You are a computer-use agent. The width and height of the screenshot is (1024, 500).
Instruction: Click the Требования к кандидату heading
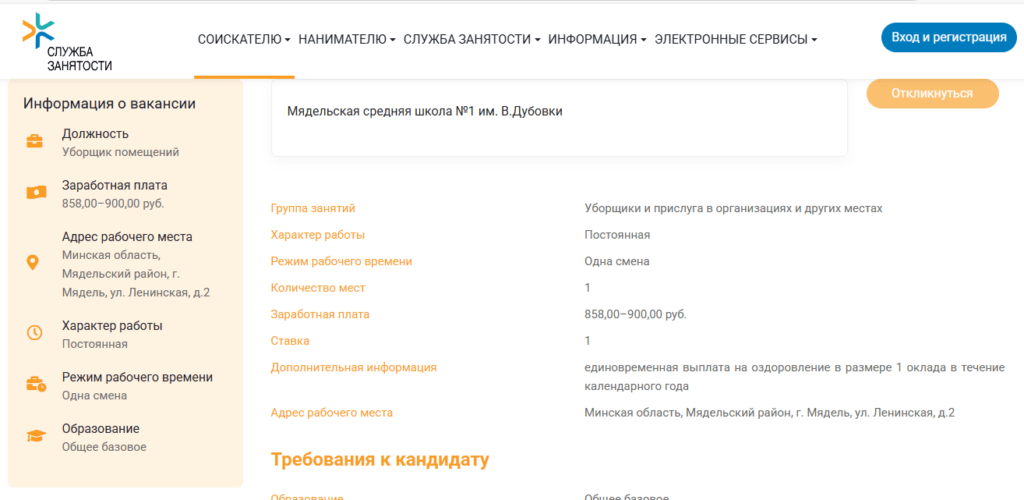point(380,460)
